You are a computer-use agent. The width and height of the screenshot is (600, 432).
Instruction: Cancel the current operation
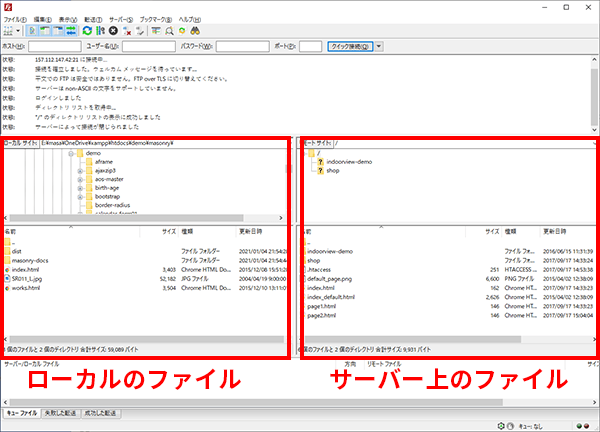pos(113,31)
